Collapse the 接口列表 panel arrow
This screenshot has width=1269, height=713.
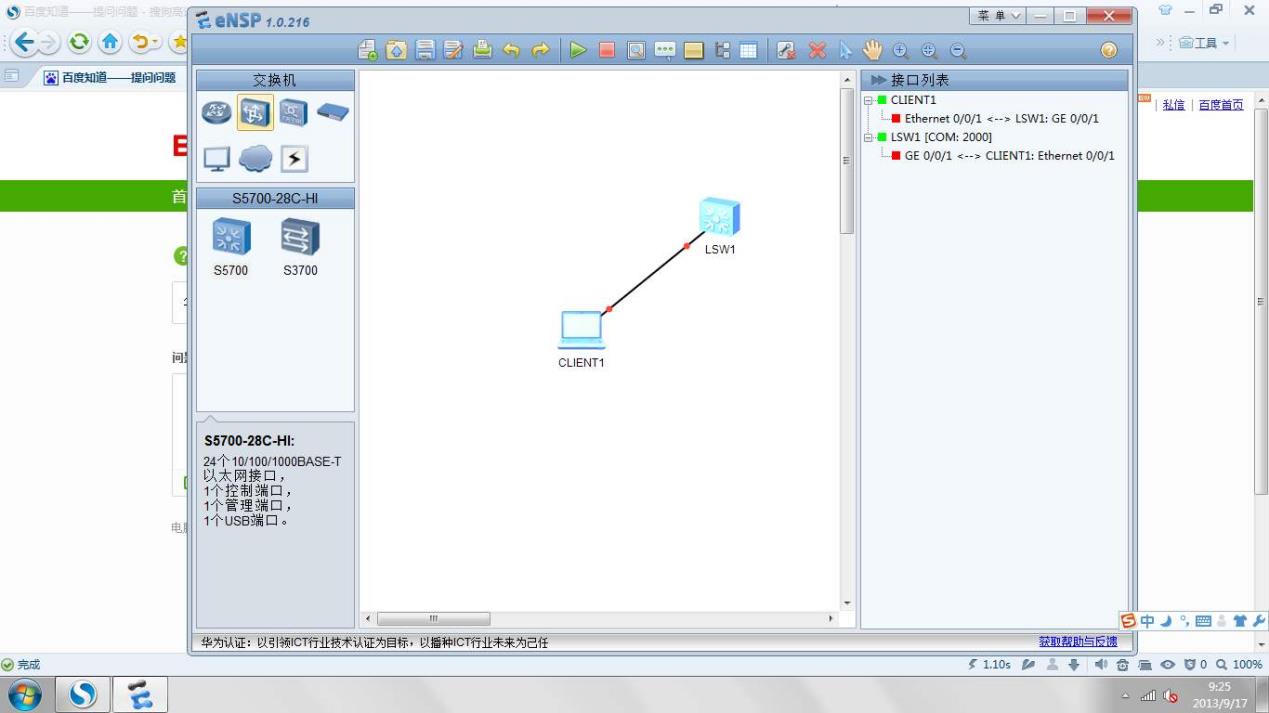878,80
